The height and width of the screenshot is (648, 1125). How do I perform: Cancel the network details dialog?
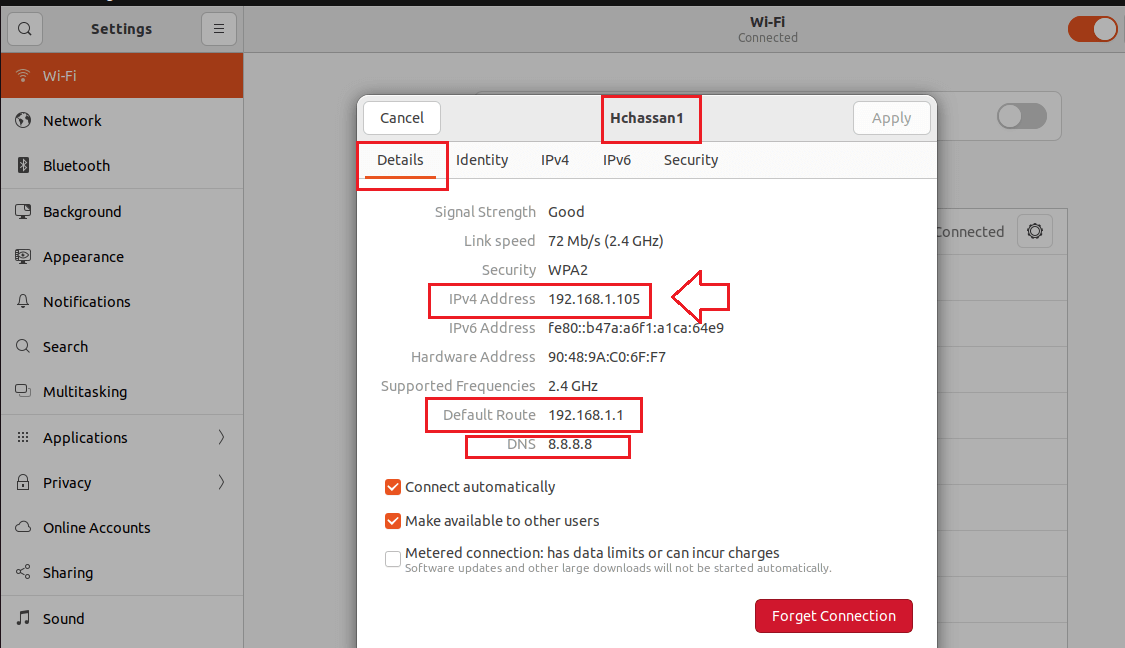(x=401, y=117)
